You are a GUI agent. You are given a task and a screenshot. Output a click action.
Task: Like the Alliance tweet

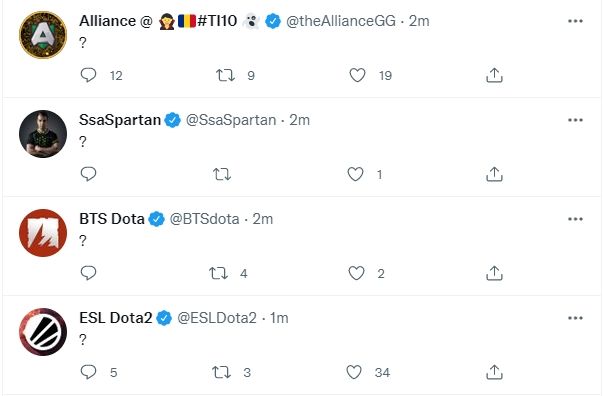pos(357,75)
